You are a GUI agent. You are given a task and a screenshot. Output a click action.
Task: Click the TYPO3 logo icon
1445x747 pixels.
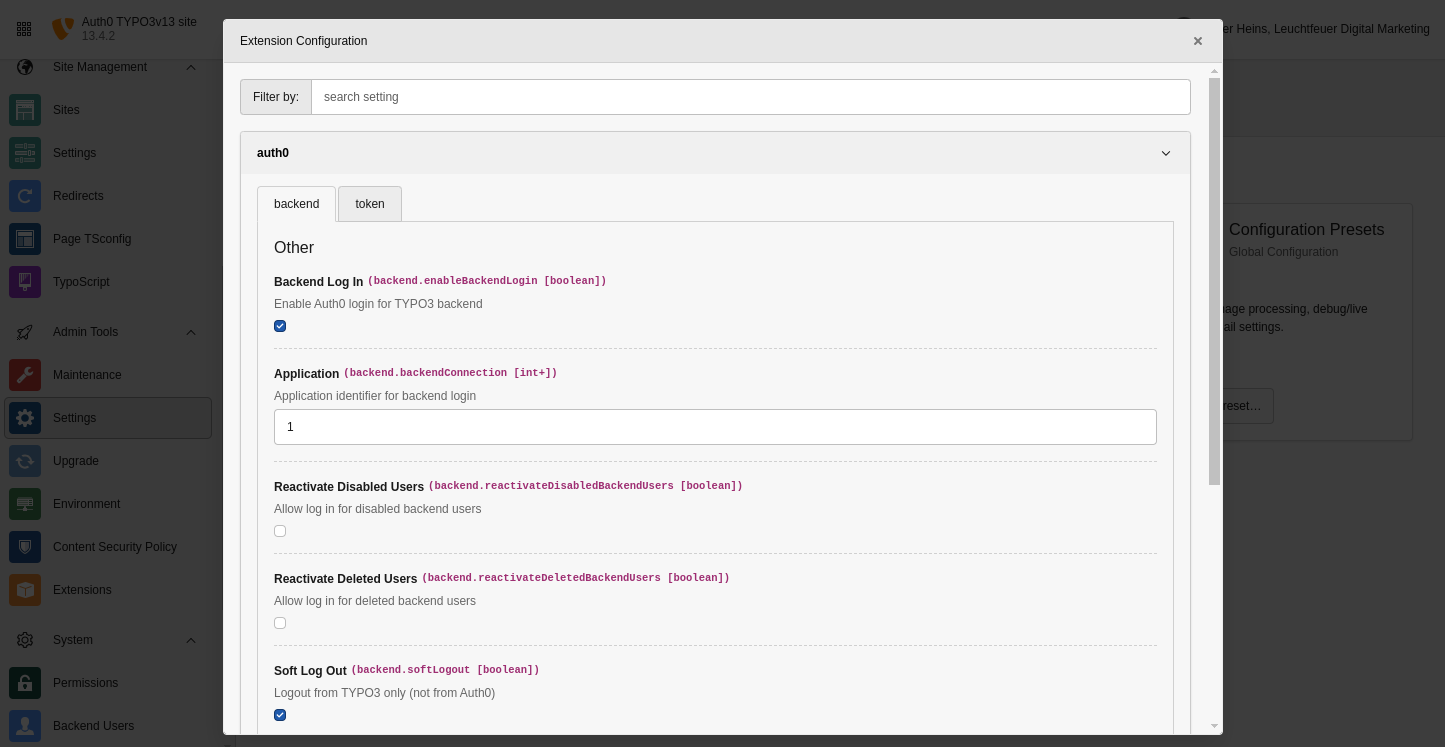click(x=62, y=29)
